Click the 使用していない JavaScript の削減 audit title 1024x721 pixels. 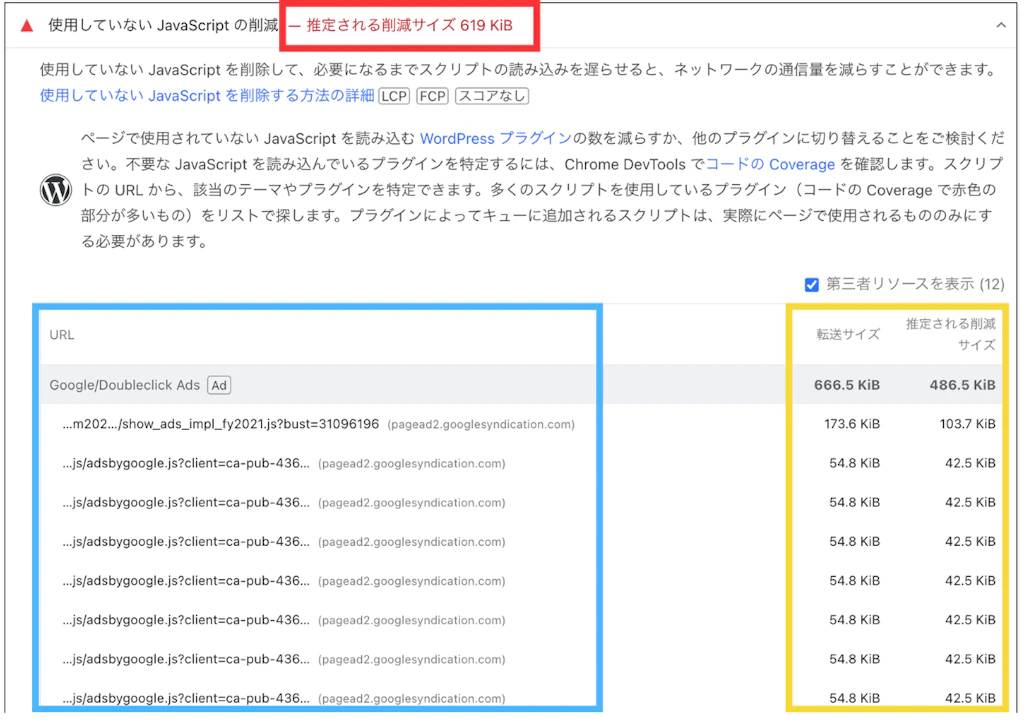tap(163, 25)
